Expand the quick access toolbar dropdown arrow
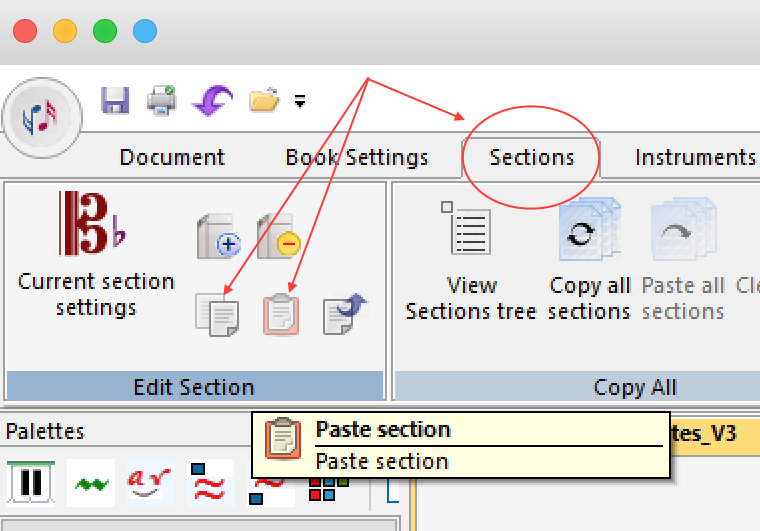This screenshot has height=531, width=760. pyautogui.click(x=299, y=101)
